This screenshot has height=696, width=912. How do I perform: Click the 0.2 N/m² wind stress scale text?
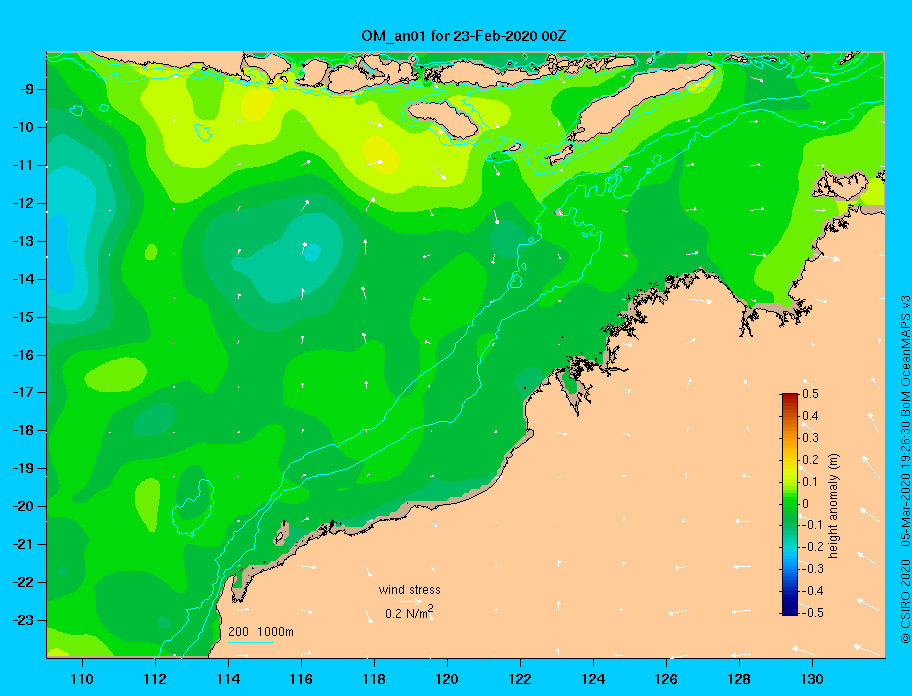(x=409, y=612)
